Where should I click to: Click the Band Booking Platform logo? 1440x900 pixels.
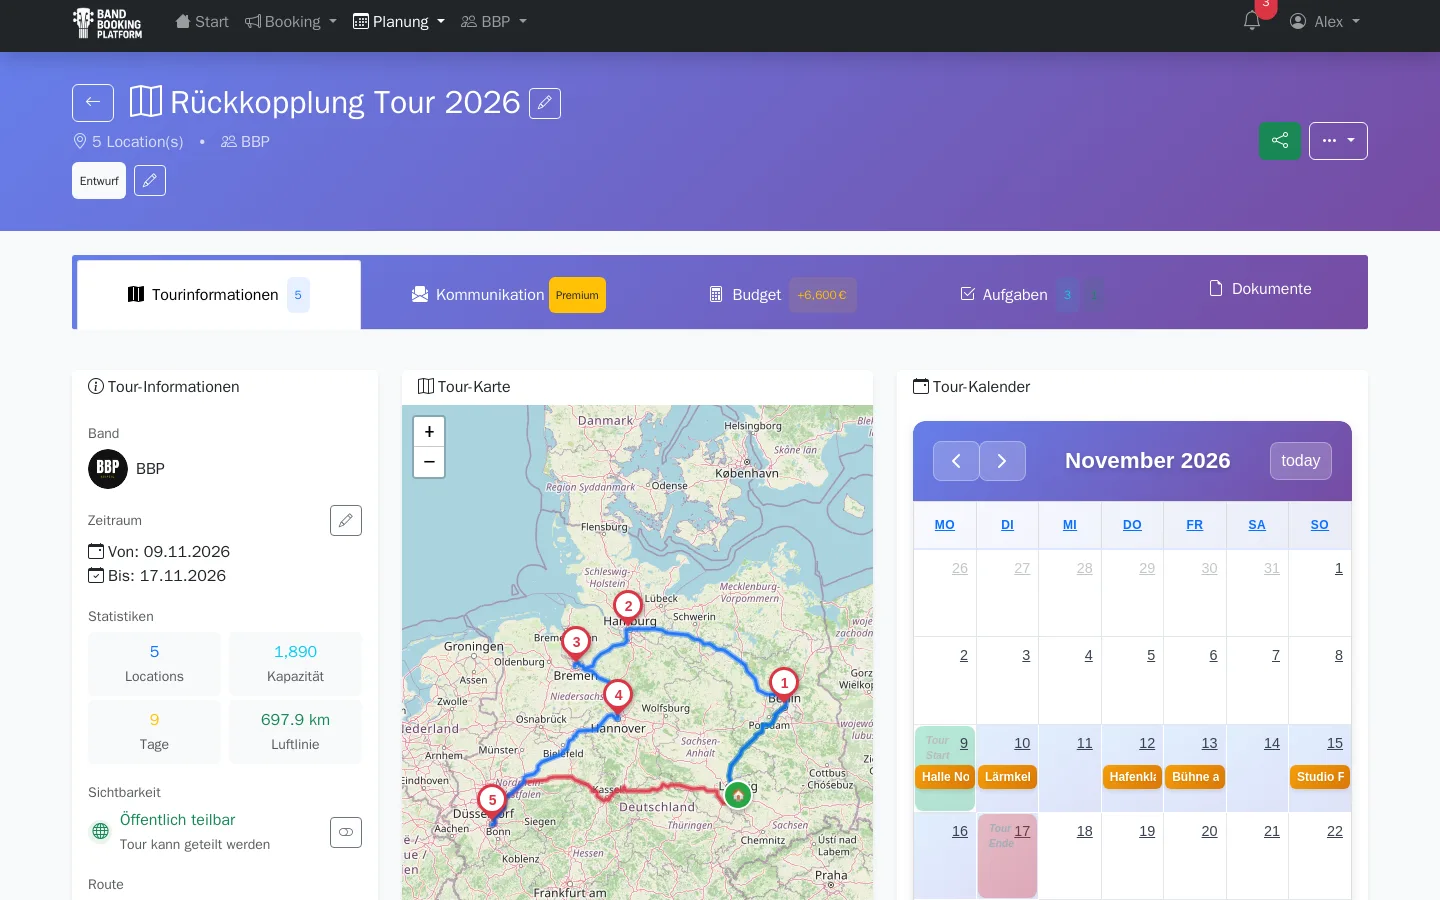(x=108, y=23)
